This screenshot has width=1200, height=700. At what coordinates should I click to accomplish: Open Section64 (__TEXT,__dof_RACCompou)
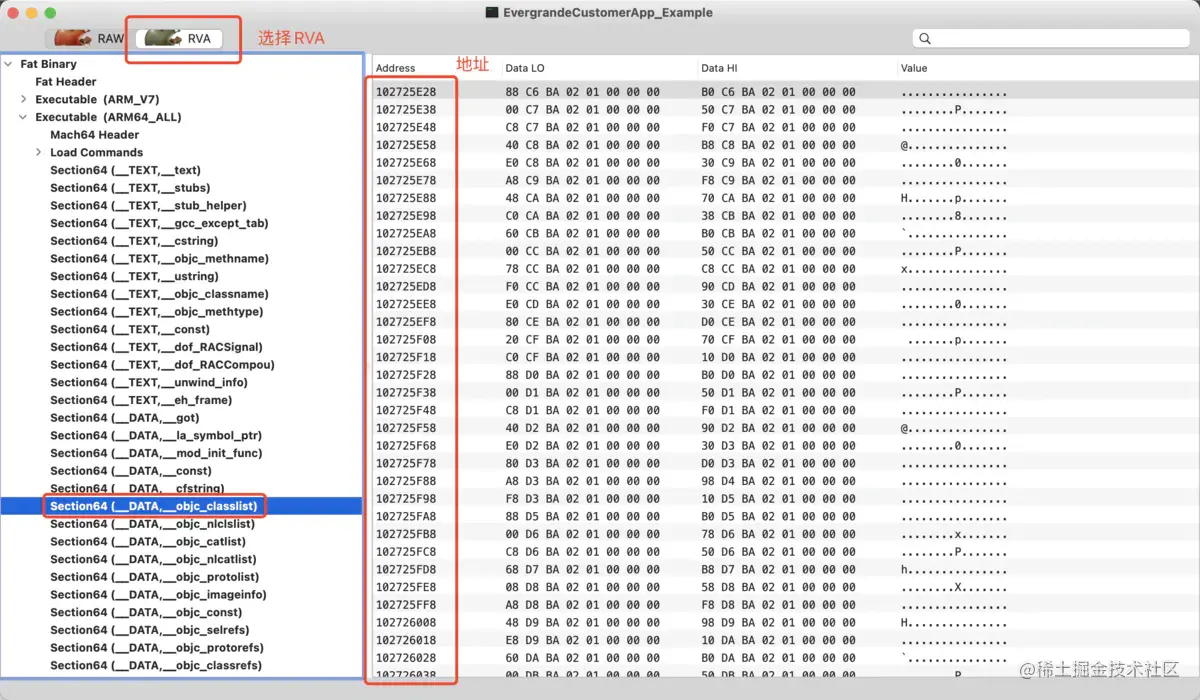click(162, 364)
